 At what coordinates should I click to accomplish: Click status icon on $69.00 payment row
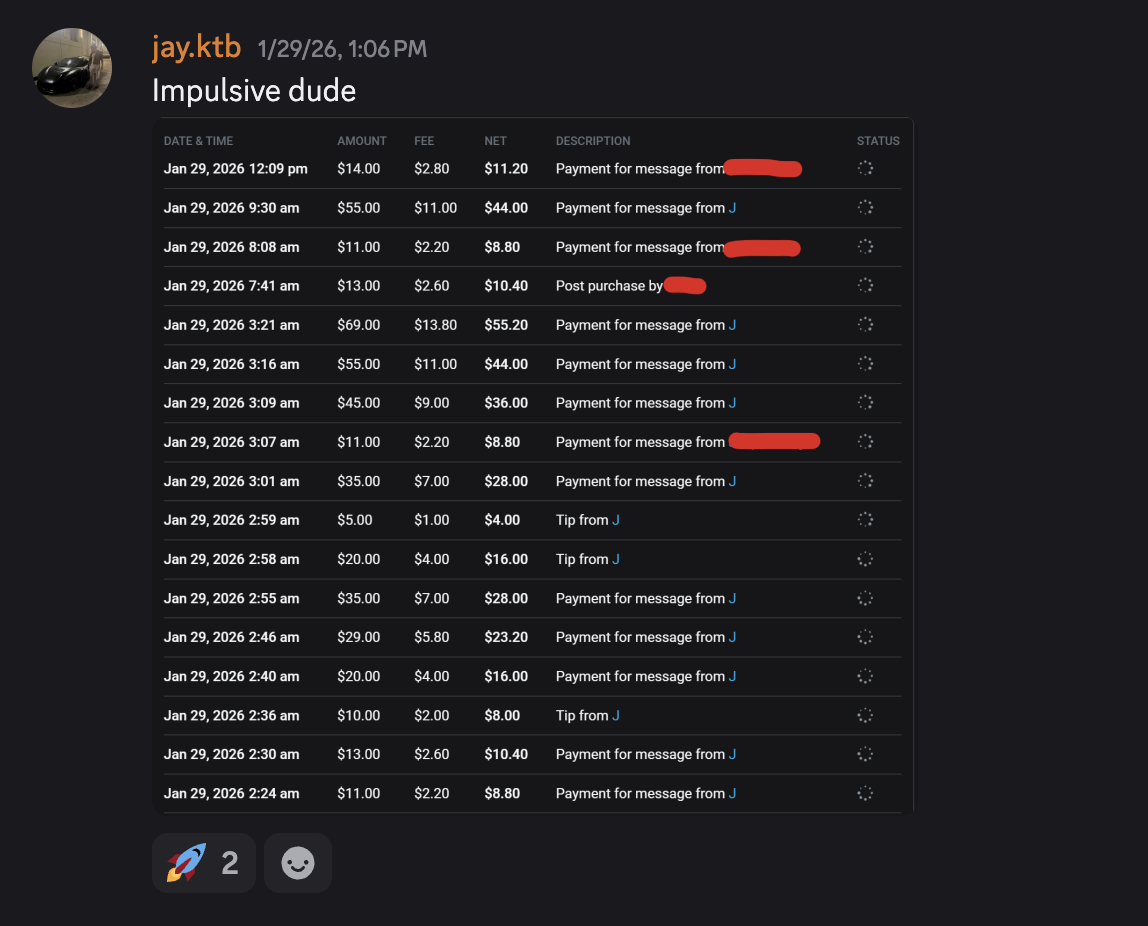click(866, 324)
